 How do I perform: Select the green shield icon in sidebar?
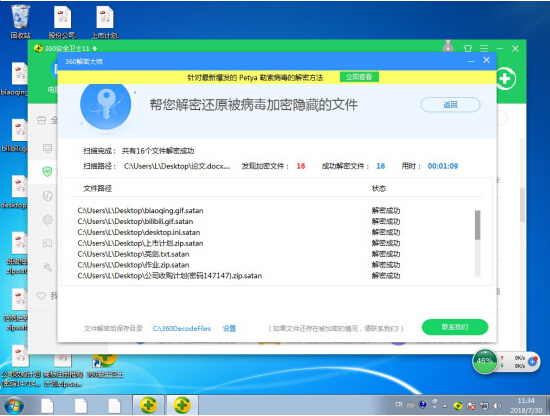(x=47, y=171)
